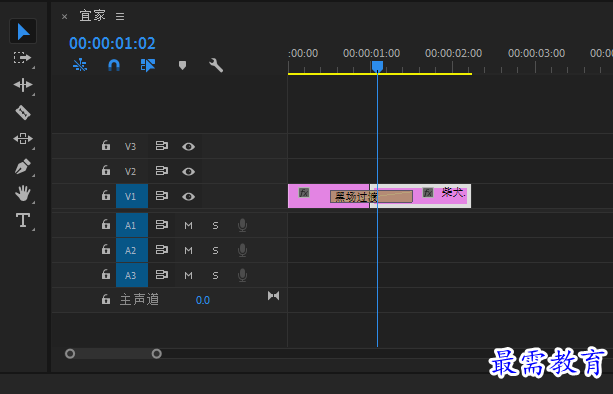Click master track output meter icon
This screenshot has width=613, height=394.
coord(274,296)
